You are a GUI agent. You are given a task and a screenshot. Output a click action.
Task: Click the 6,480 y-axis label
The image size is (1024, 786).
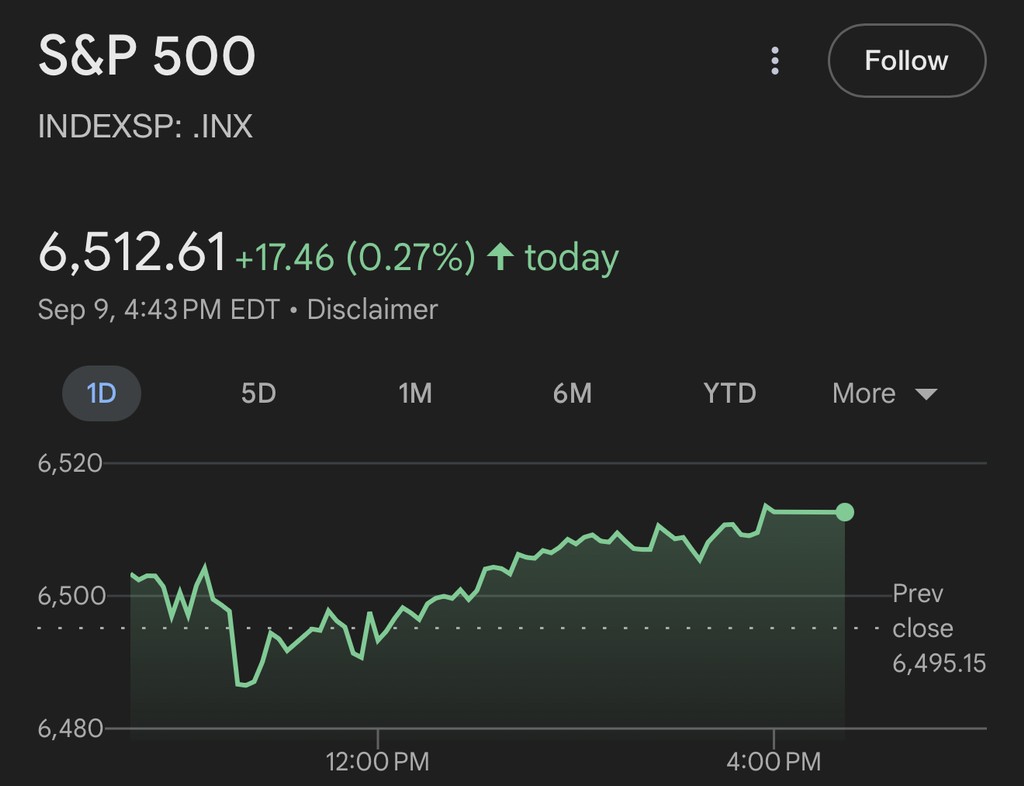point(70,728)
